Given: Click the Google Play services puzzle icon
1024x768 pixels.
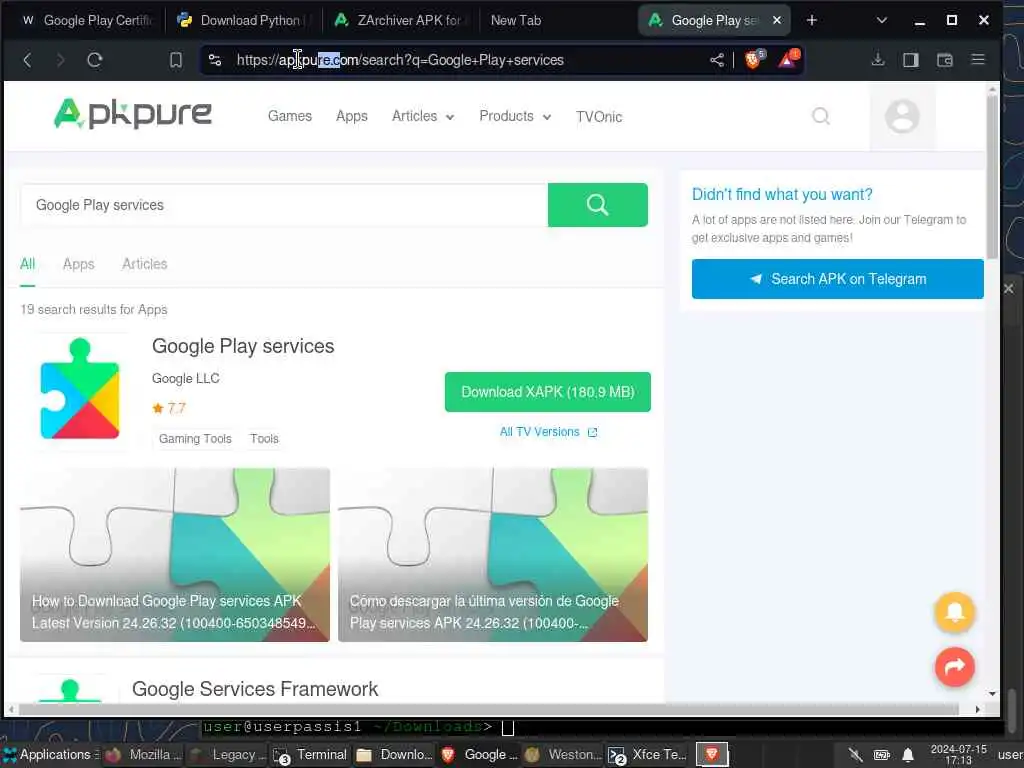Looking at the screenshot, I should click(x=80, y=389).
